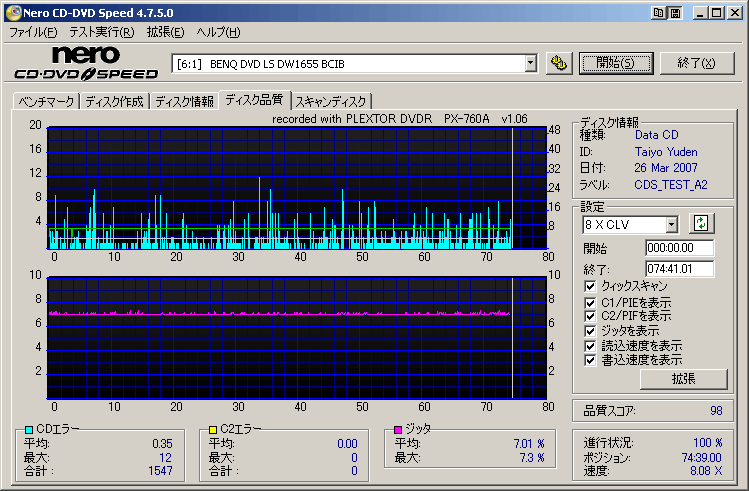Viewport: 749px width, 491px height.
Task: Open the BENQ drive selection dropdown
Action: [x=531, y=64]
